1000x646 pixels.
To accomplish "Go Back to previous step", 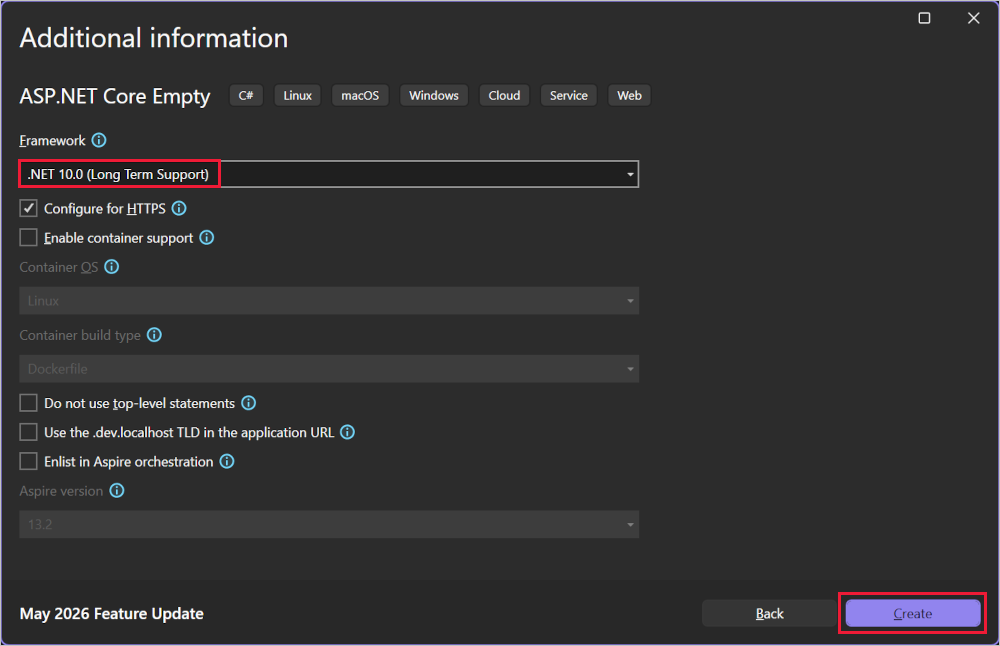I will (x=769, y=613).
